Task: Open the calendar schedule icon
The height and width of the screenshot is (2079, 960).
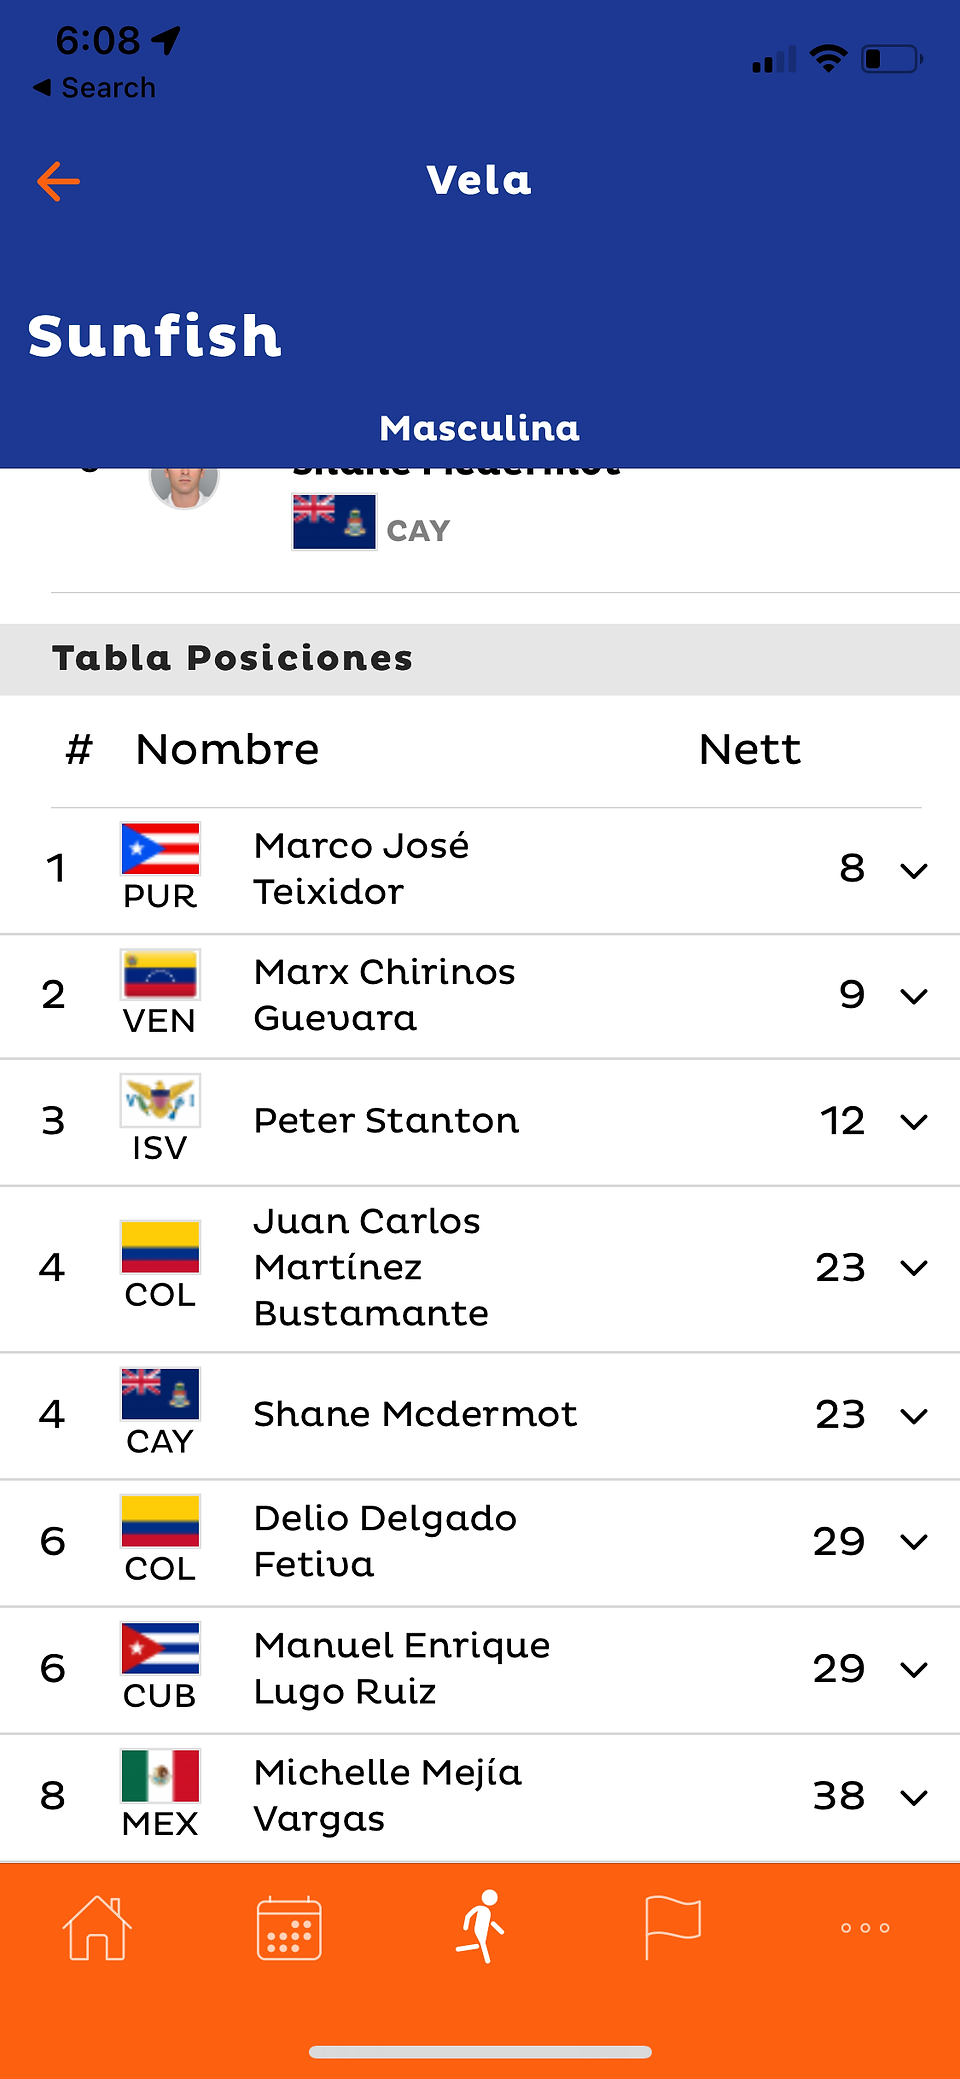Action: point(289,1927)
